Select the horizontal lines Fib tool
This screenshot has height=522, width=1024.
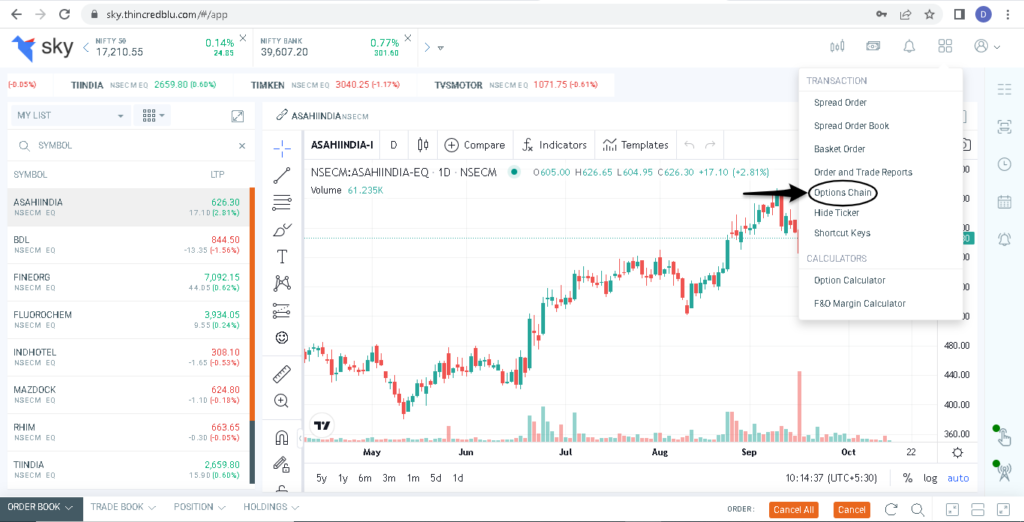pyautogui.click(x=282, y=203)
